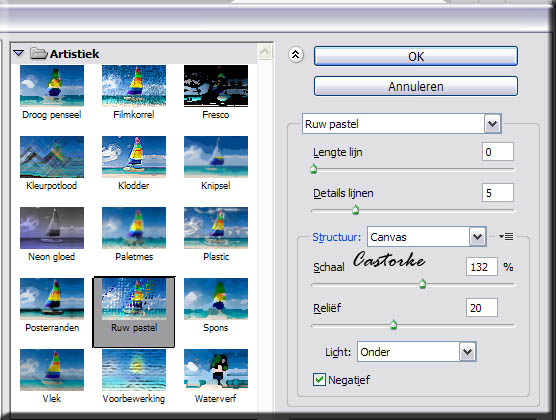This screenshot has height=420, width=556.
Task: Select the Droog penseel filter thumbnail
Action: 52,86
